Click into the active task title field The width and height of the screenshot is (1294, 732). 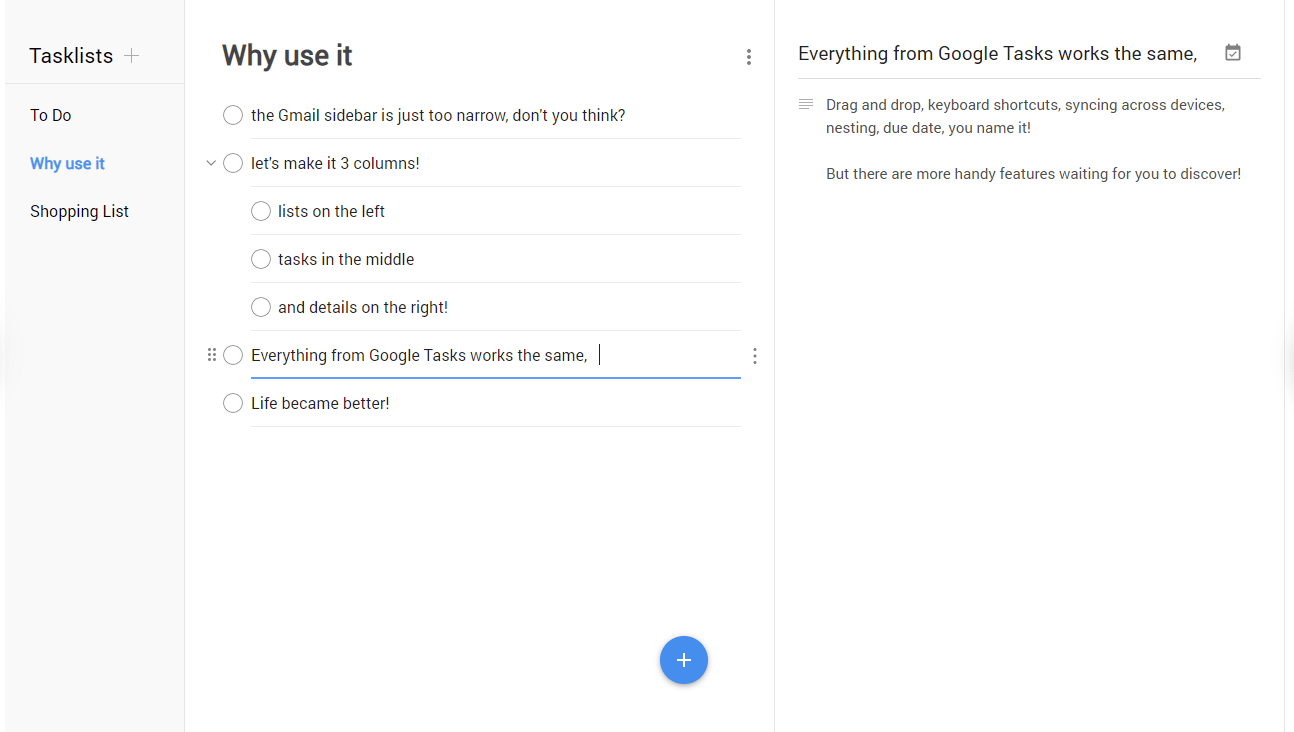click(495, 355)
